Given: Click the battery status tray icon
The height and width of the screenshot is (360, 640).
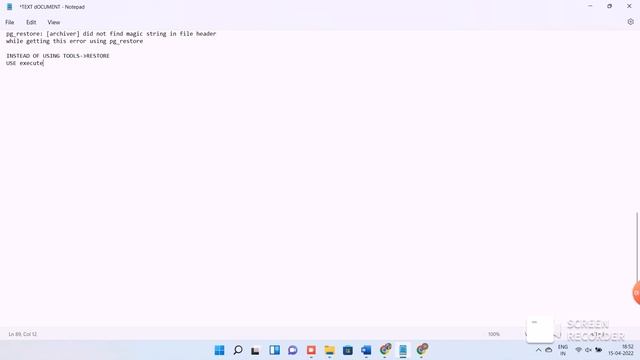Looking at the screenshot, I should coord(598,350).
